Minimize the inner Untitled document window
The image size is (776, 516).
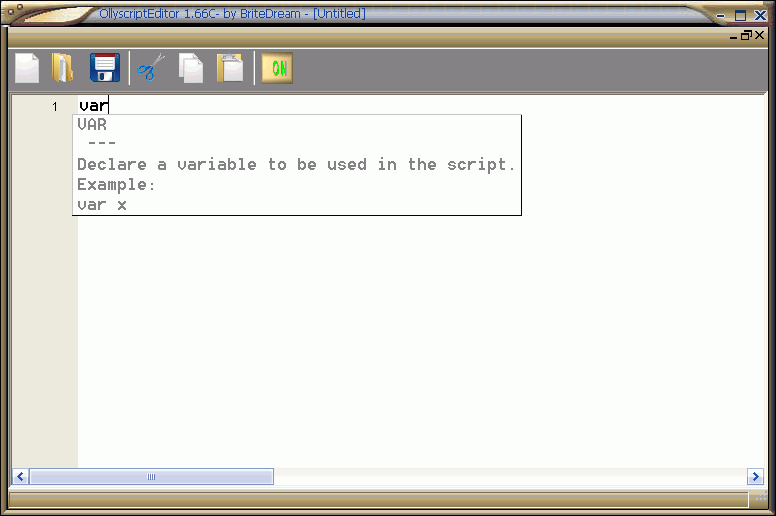(x=733, y=36)
